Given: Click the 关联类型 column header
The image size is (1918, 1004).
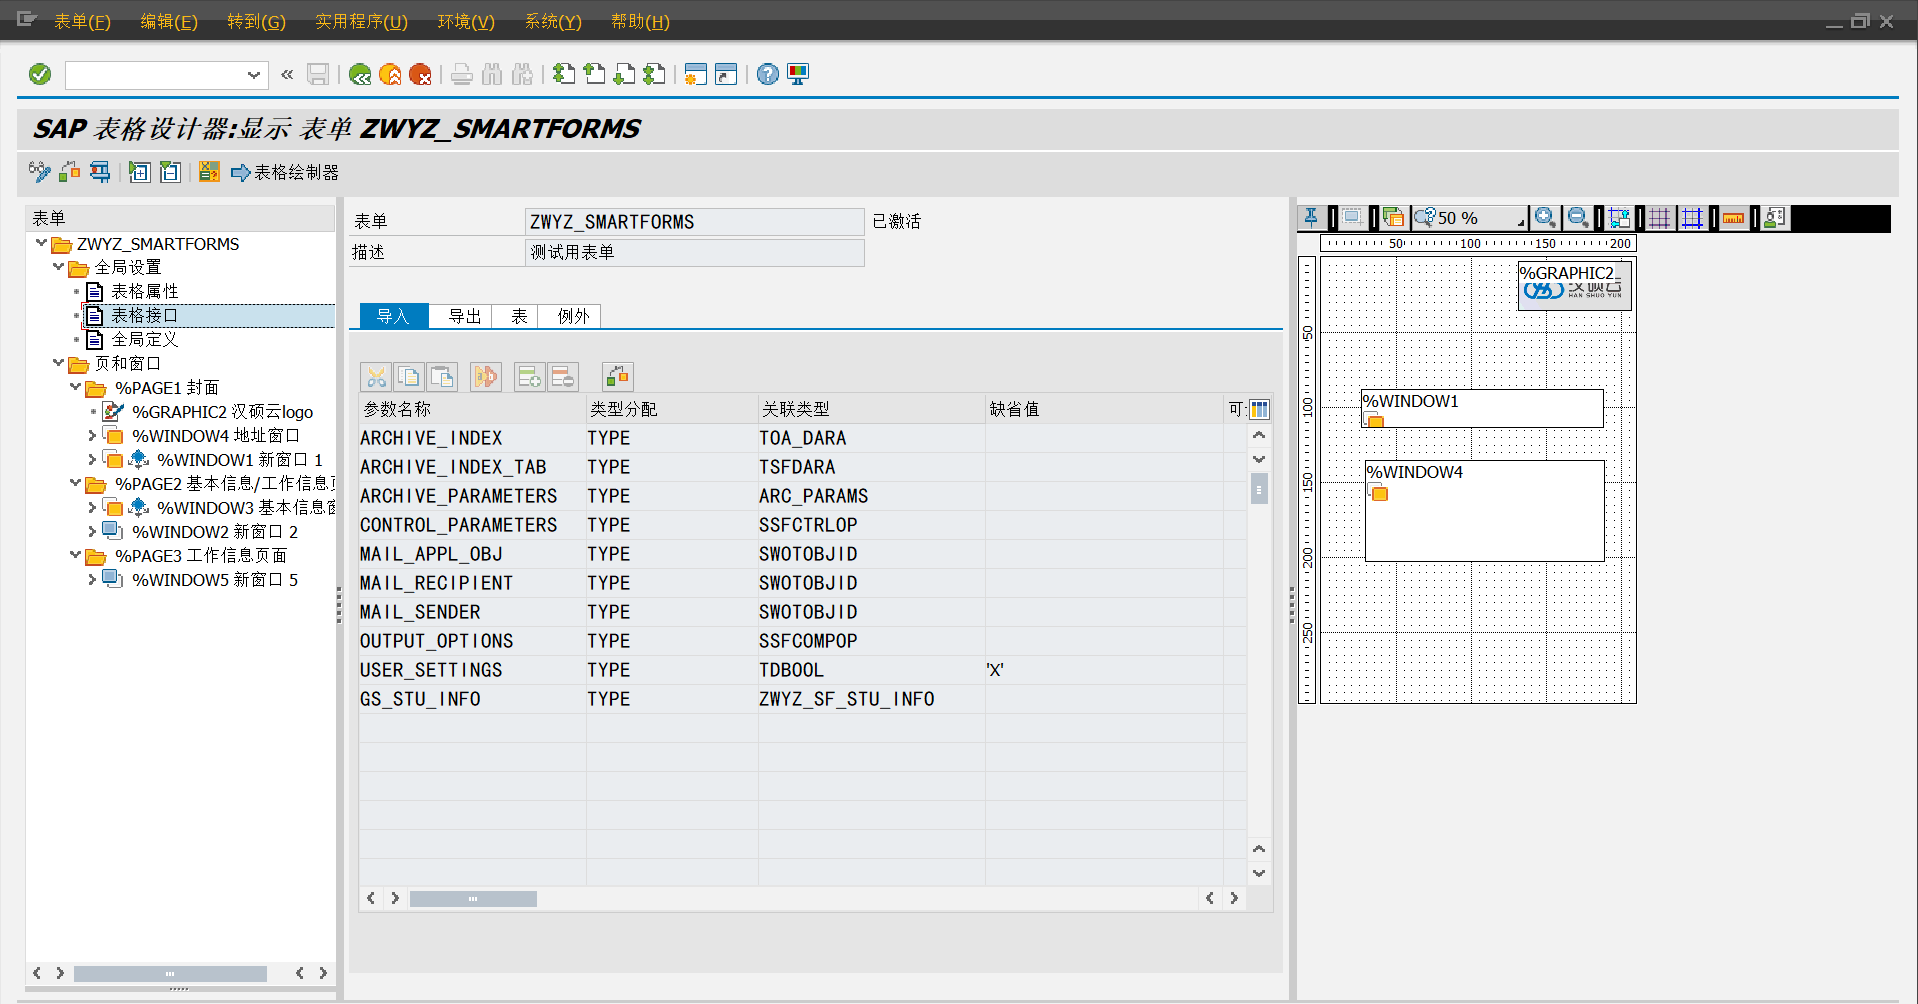Looking at the screenshot, I should tap(871, 409).
